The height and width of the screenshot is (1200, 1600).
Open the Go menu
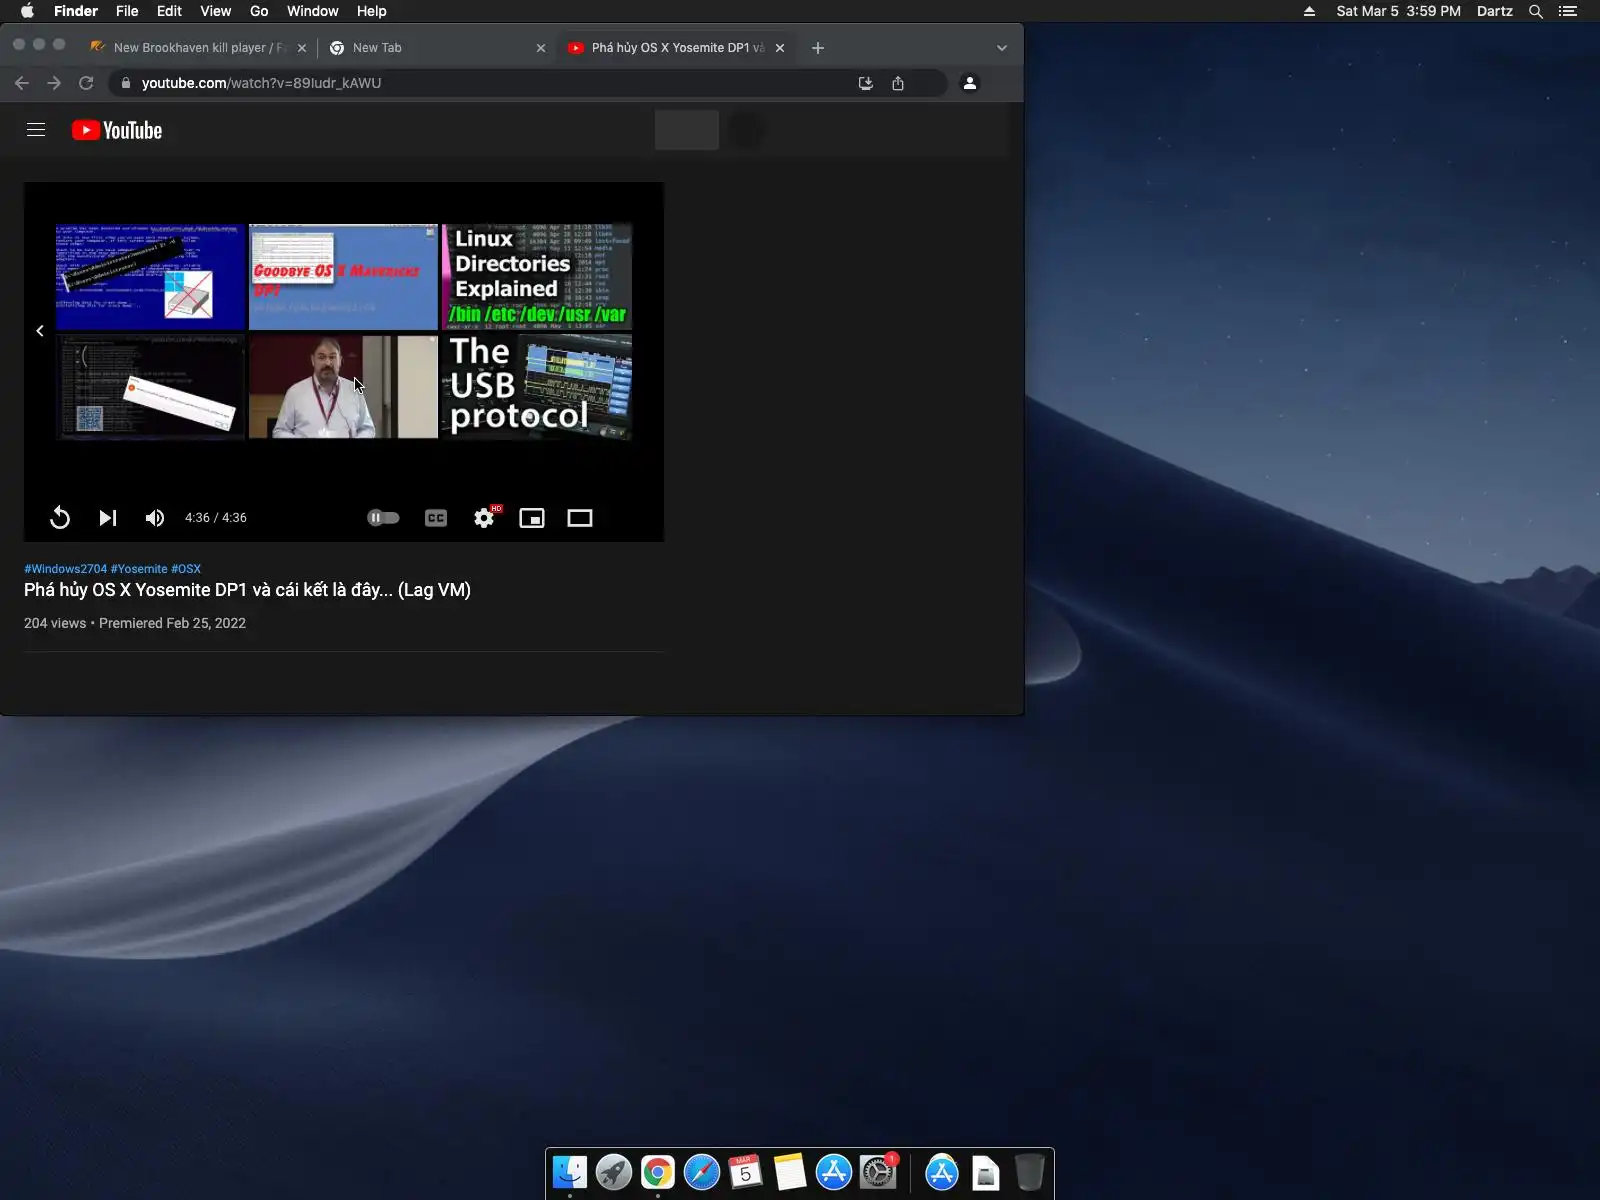click(259, 11)
